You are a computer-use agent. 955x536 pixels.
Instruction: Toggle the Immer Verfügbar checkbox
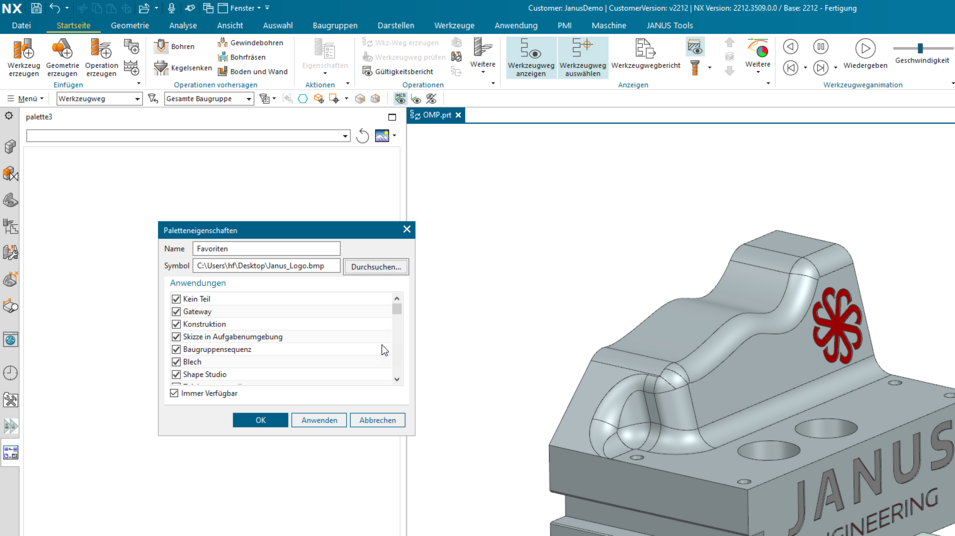pyautogui.click(x=174, y=393)
